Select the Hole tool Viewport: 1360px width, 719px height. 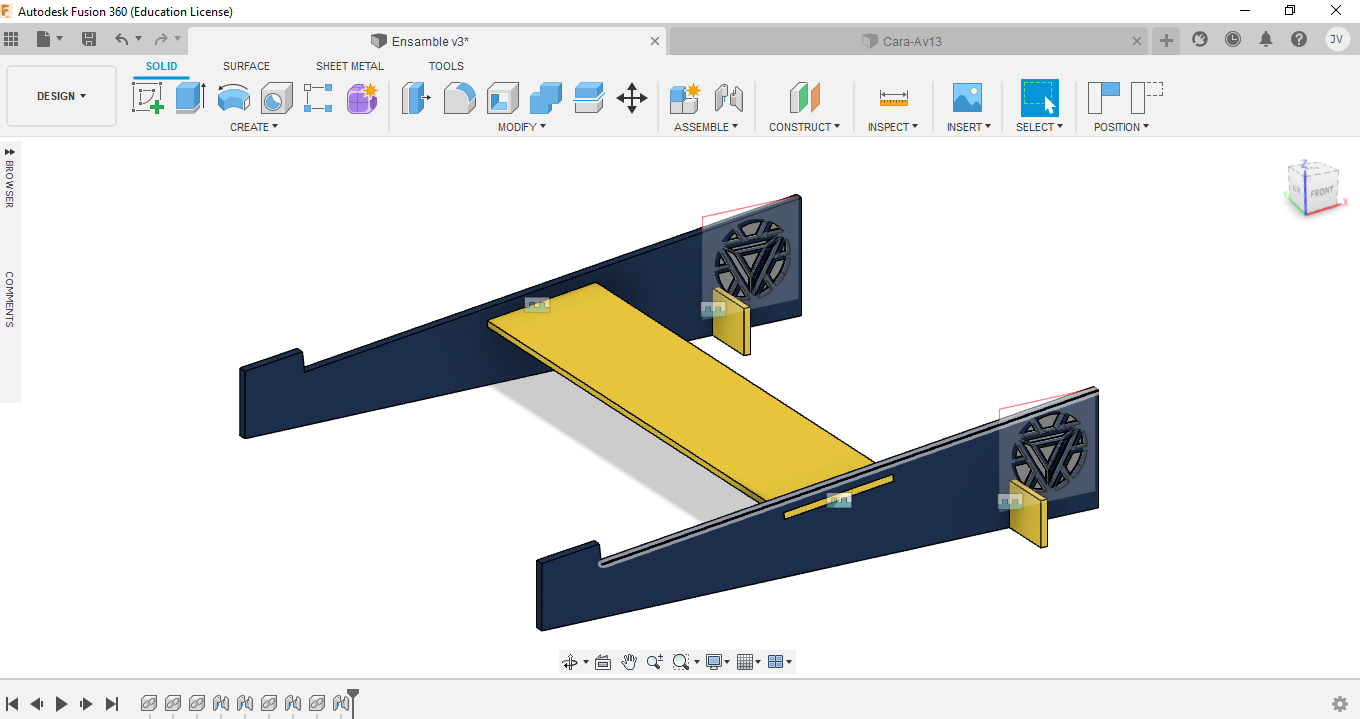[x=276, y=98]
